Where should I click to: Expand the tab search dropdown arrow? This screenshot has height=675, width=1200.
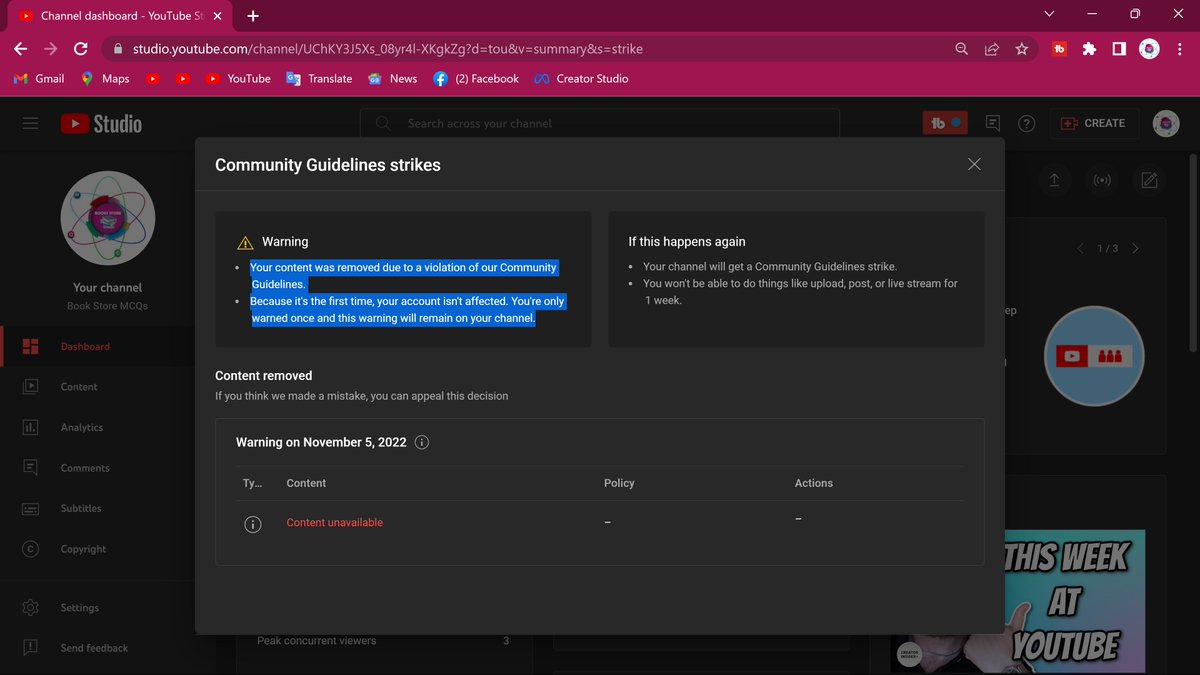(1049, 14)
